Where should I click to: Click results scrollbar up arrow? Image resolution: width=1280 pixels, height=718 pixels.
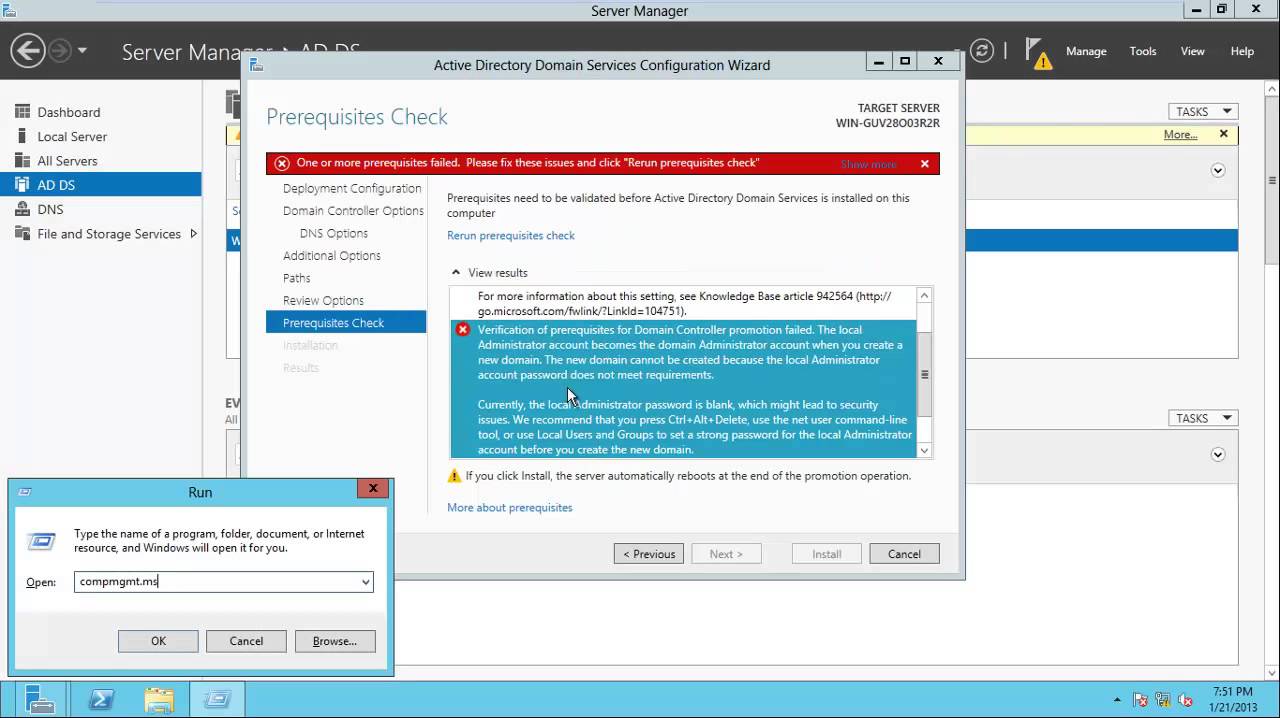pyautogui.click(x=925, y=295)
